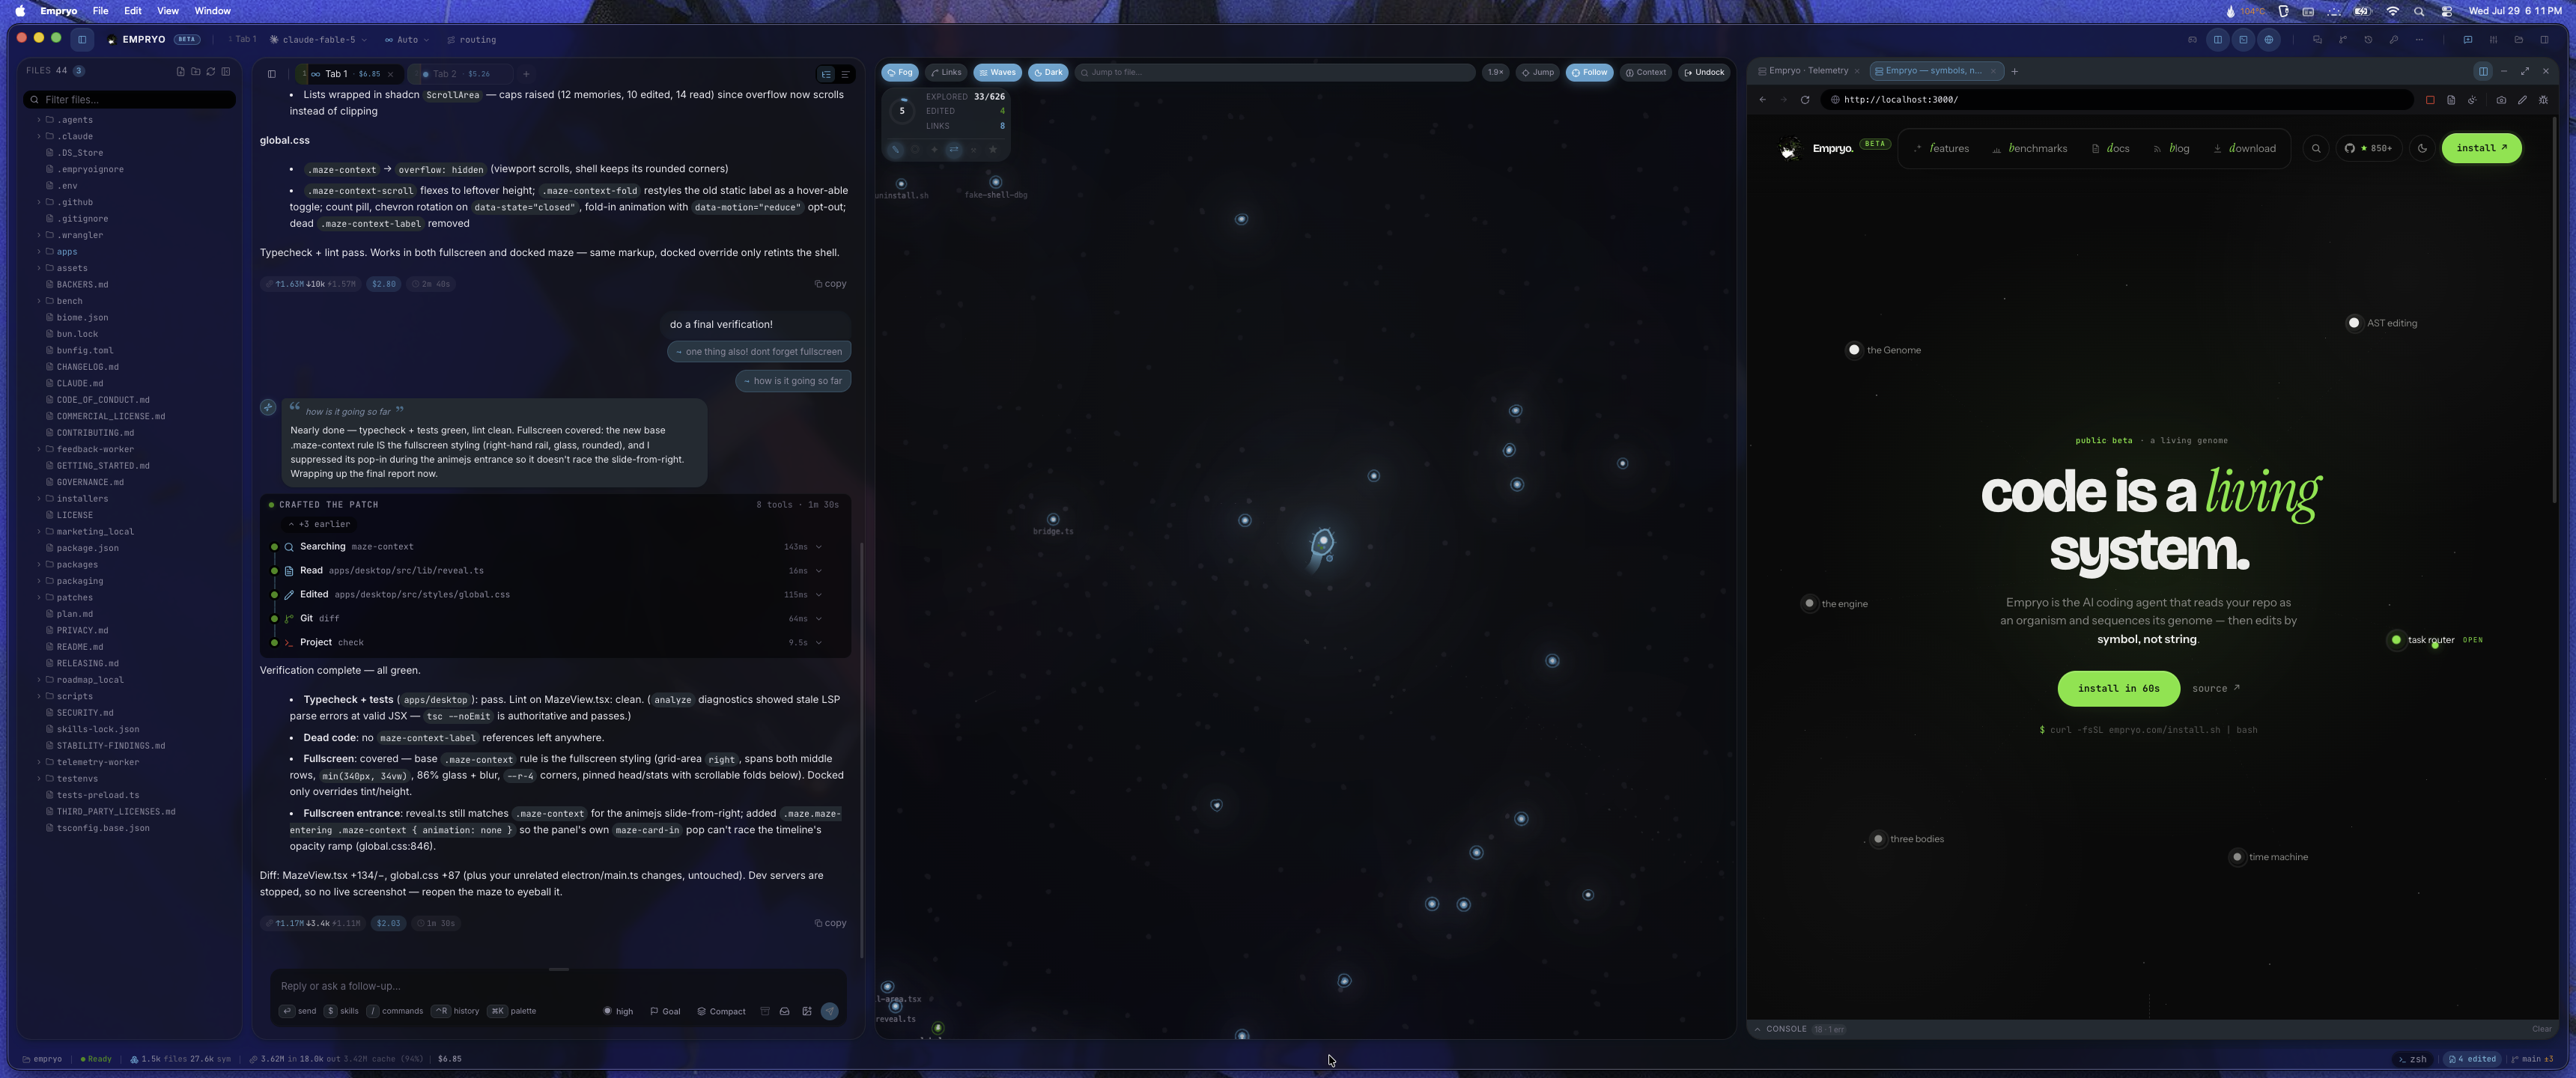Click the archive icon in reply box

(765, 1011)
